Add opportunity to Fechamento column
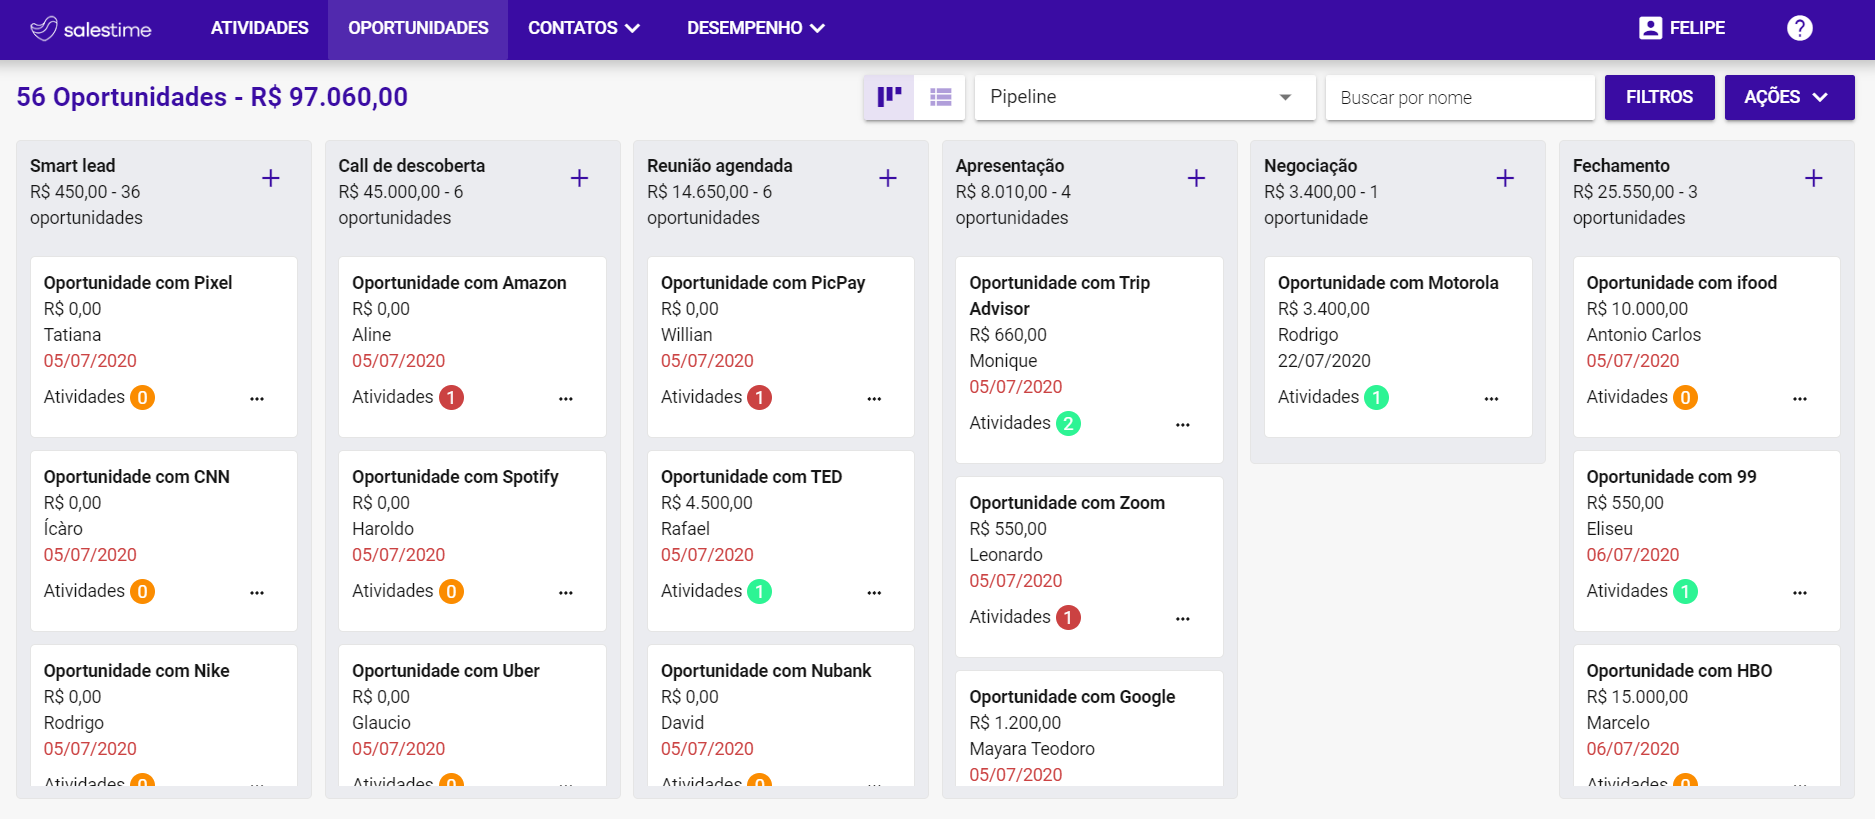 point(1814,178)
